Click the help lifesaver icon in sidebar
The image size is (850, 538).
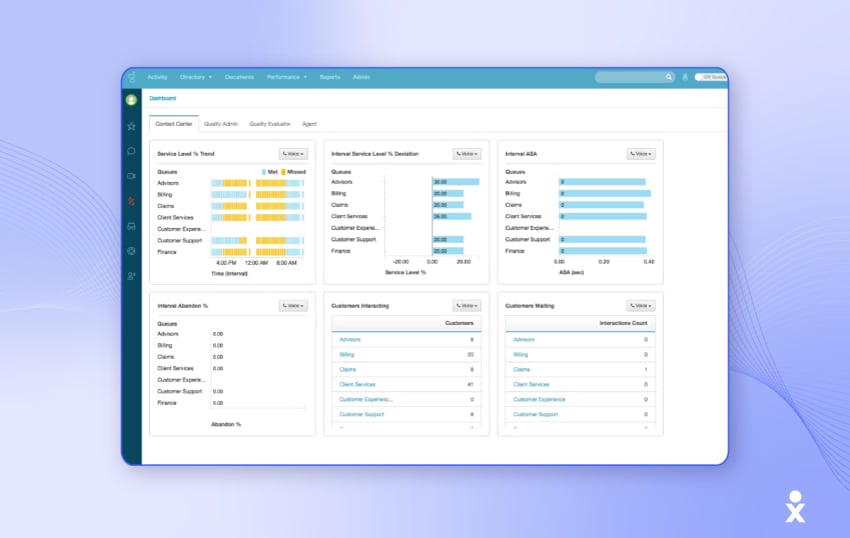point(131,250)
